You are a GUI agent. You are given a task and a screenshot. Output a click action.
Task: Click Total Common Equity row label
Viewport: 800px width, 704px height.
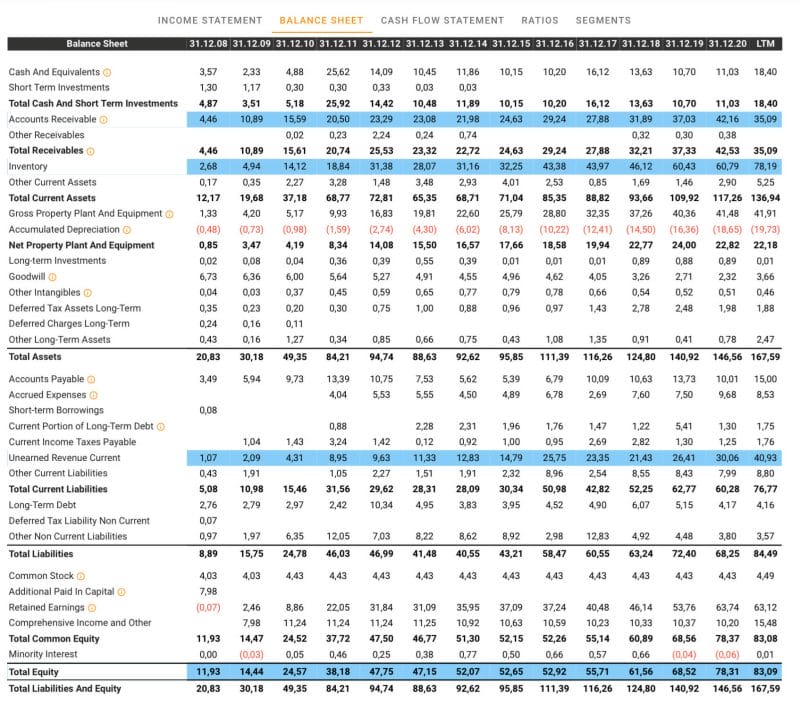click(x=54, y=638)
